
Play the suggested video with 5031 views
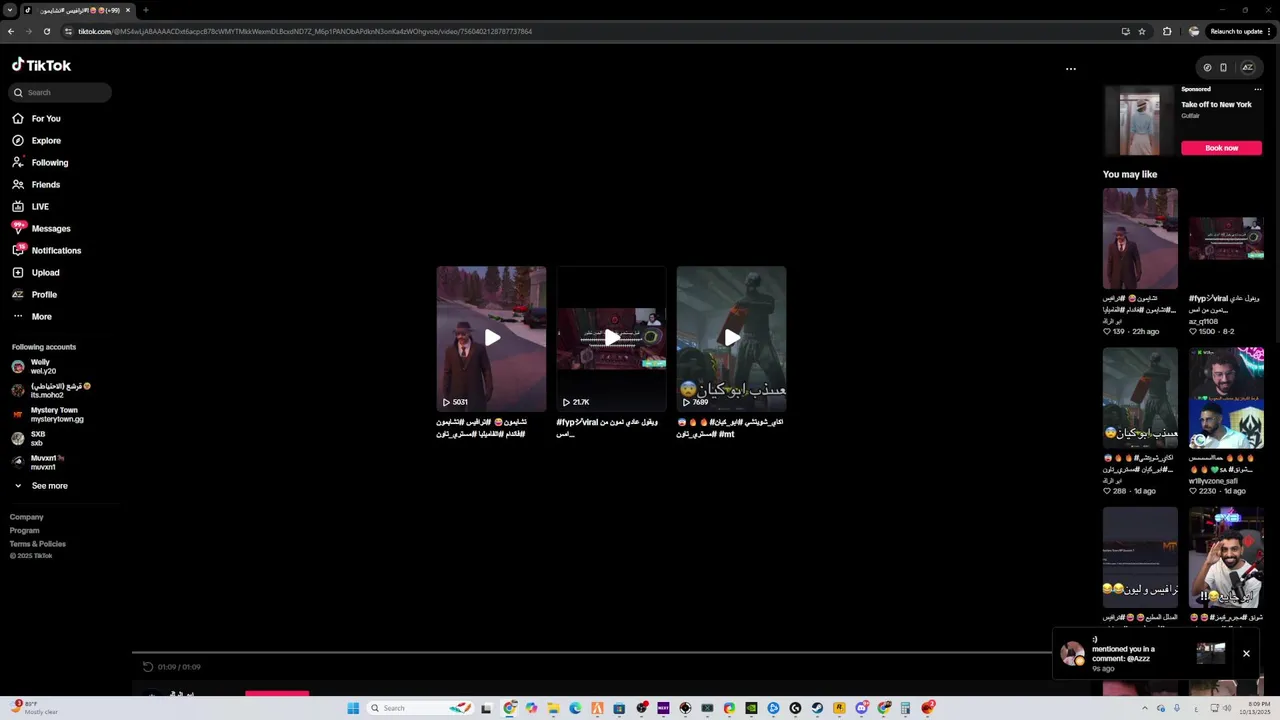click(x=491, y=339)
